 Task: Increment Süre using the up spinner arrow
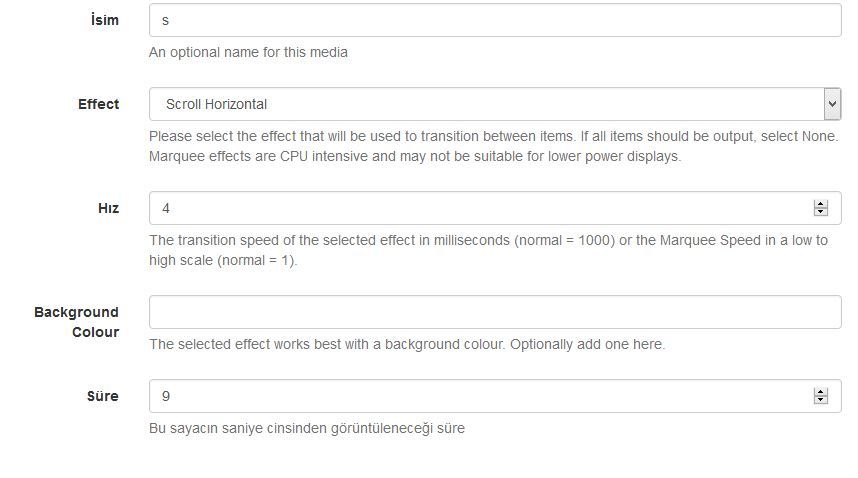(x=821, y=392)
